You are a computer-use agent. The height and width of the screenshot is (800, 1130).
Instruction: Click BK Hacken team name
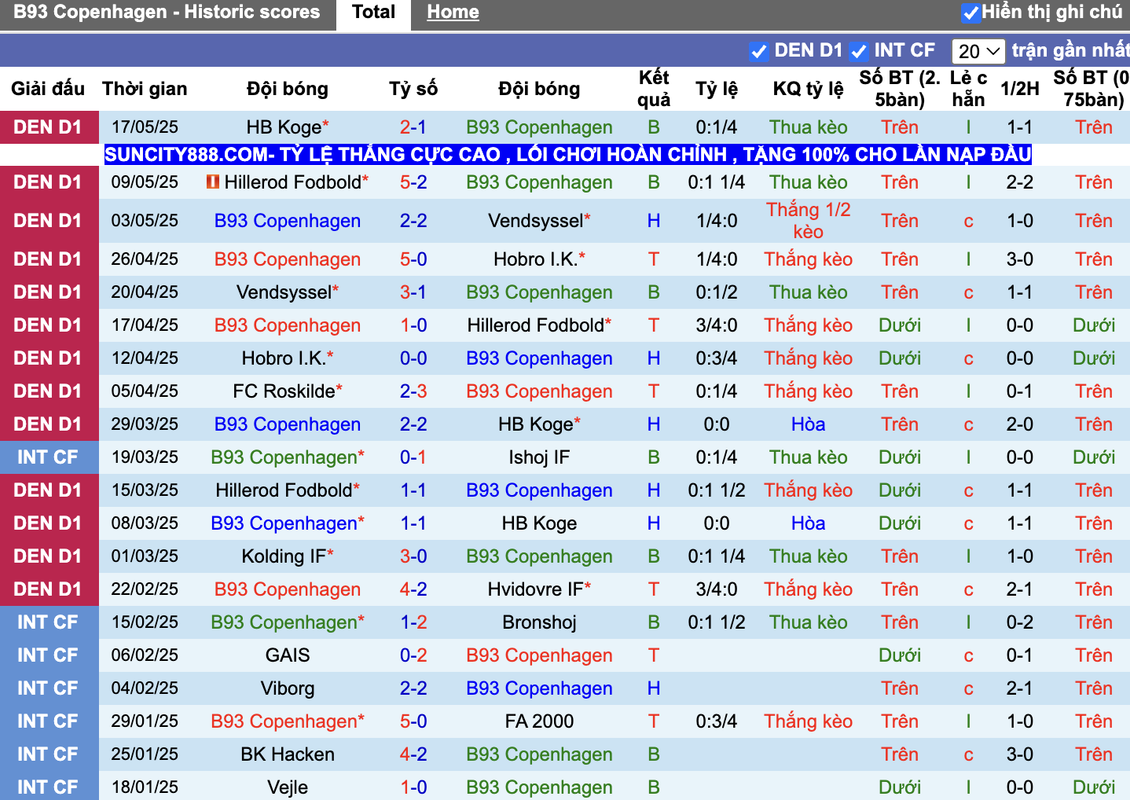point(287,755)
